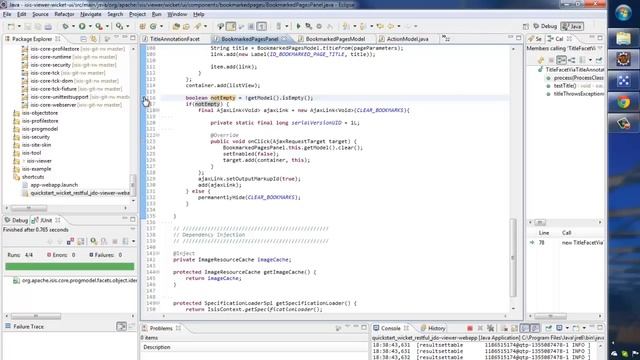Toggle JUnit Scroll Lock
The image size is (640, 360).
coord(81,242)
